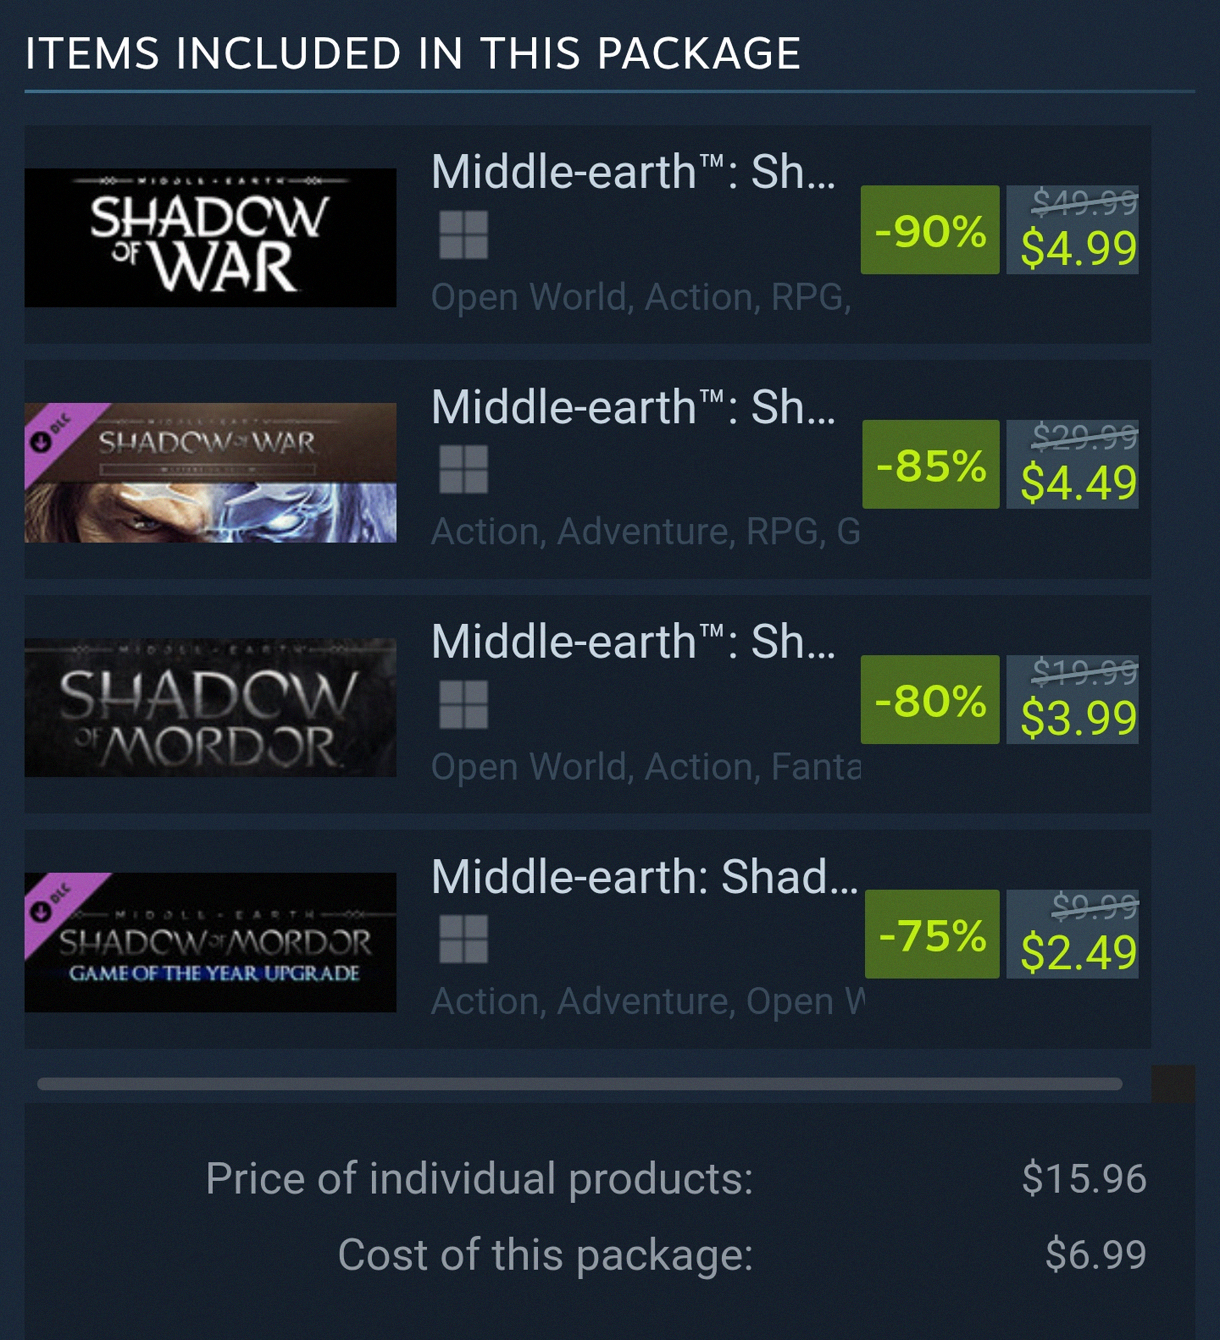Click Windows icon in the -85% DLC row
1220x1340 pixels.
pos(464,470)
